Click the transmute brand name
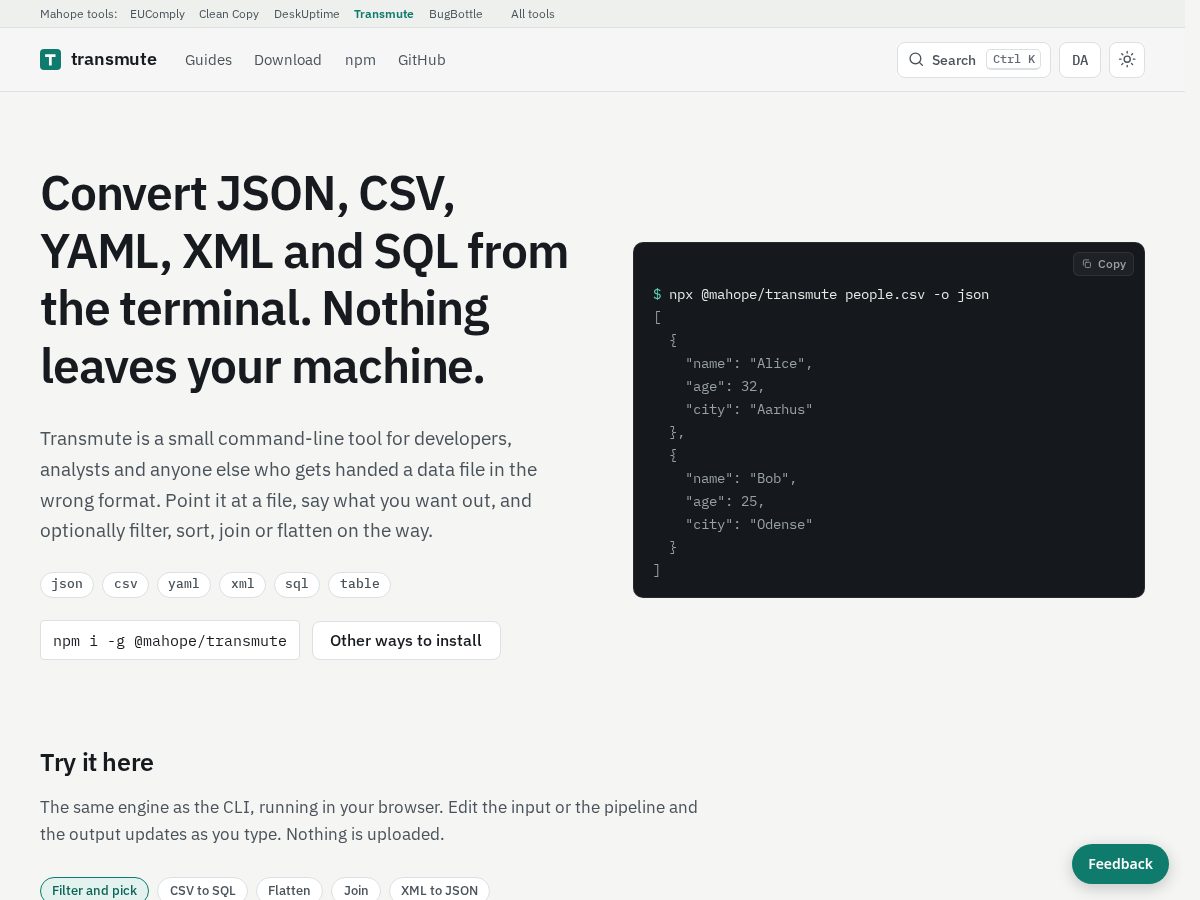 (x=114, y=59)
